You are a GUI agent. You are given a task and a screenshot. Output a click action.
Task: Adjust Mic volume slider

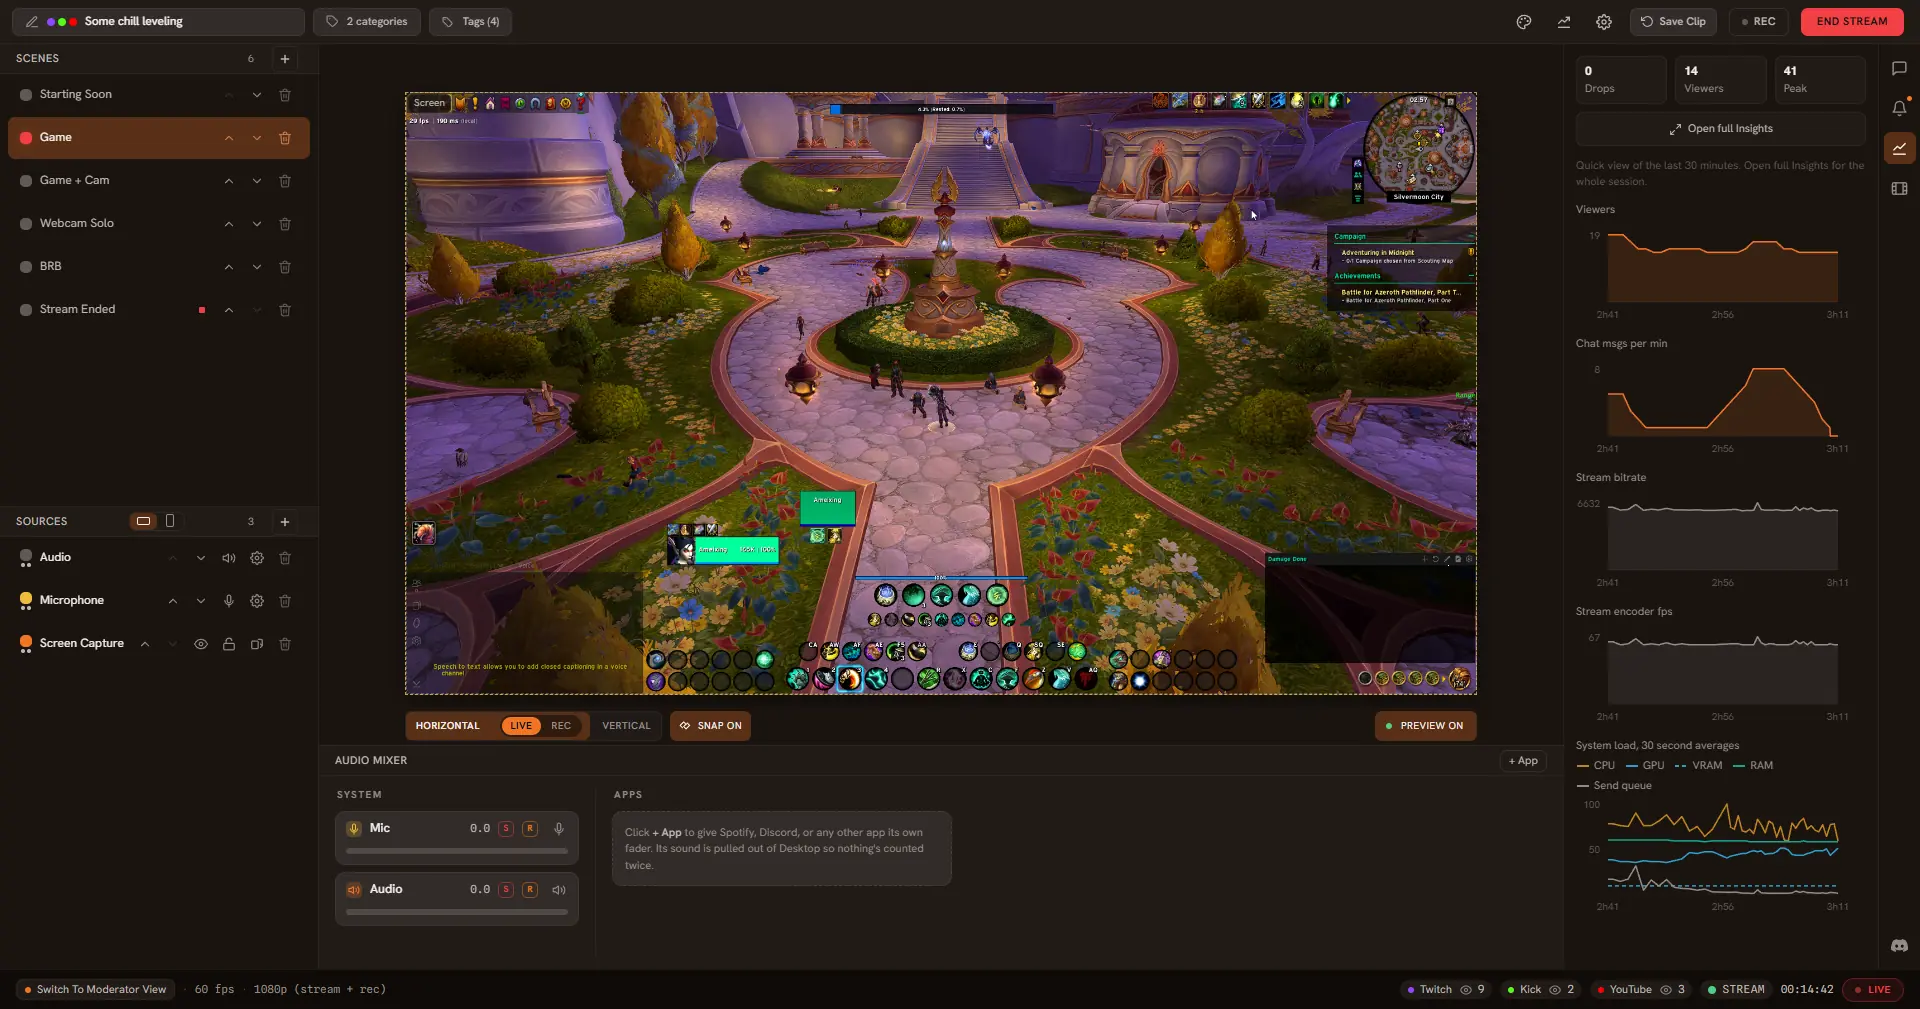tap(457, 852)
